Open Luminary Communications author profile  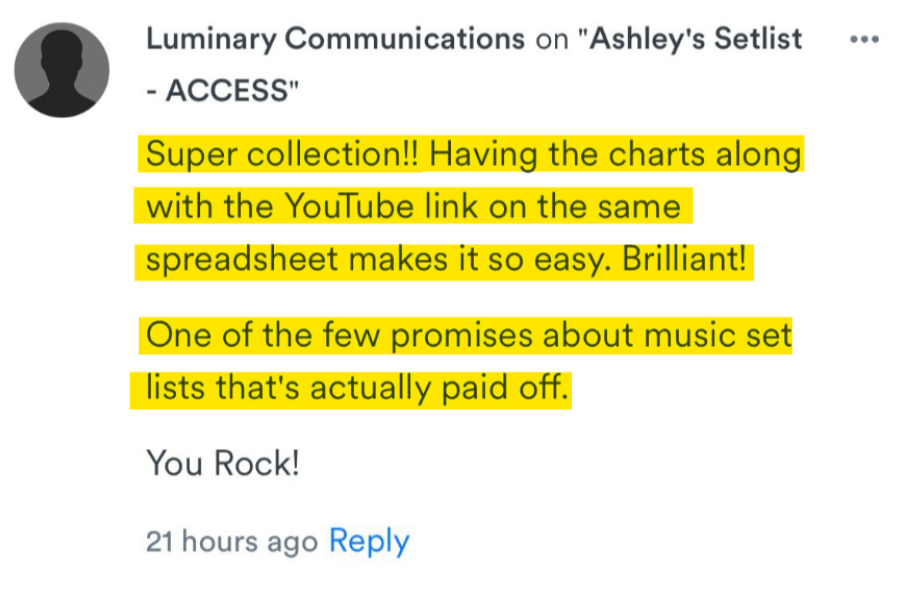335,40
